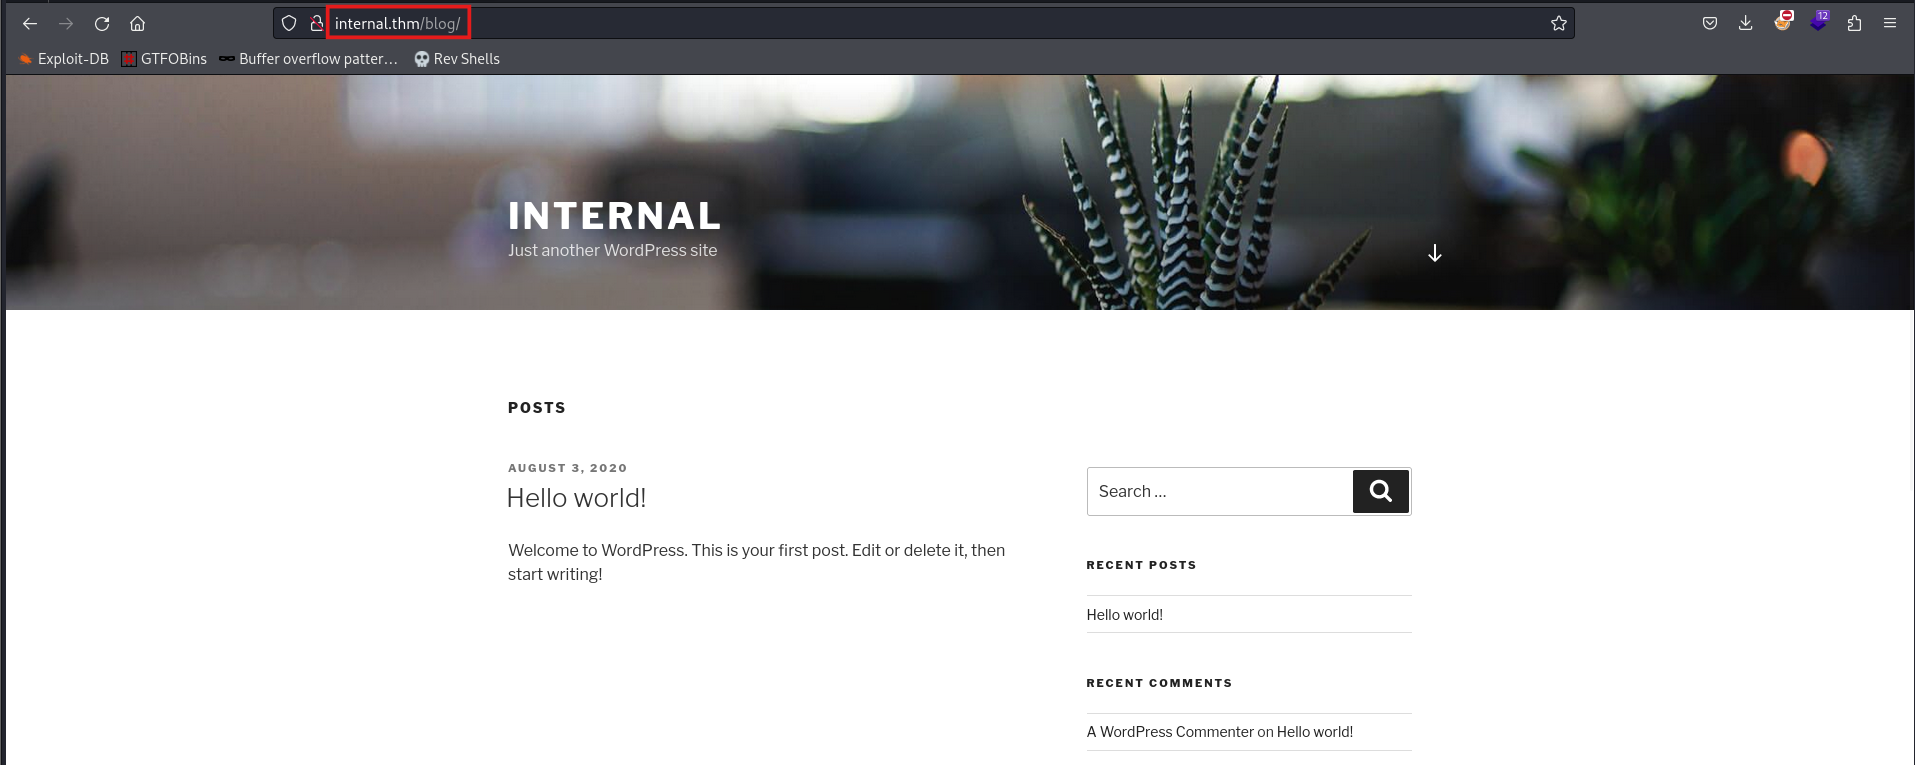Click the Hello world! post title
Screen dimensions: 1915x765
[576, 498]
